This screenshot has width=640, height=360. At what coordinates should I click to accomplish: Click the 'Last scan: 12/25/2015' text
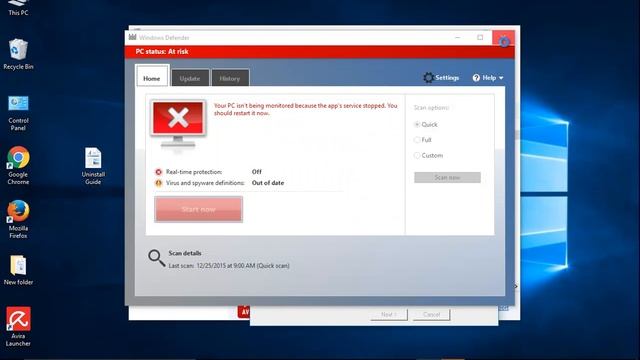point(229,266)
